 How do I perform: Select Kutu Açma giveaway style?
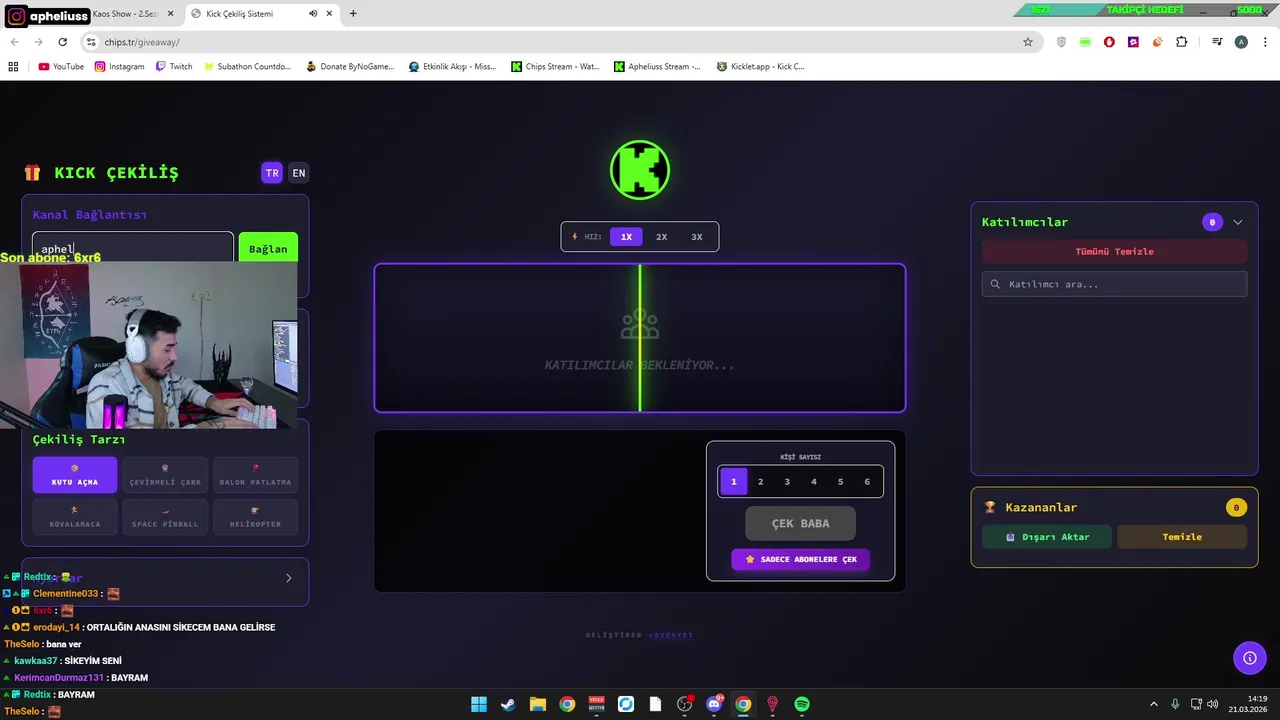pos(75,475)
